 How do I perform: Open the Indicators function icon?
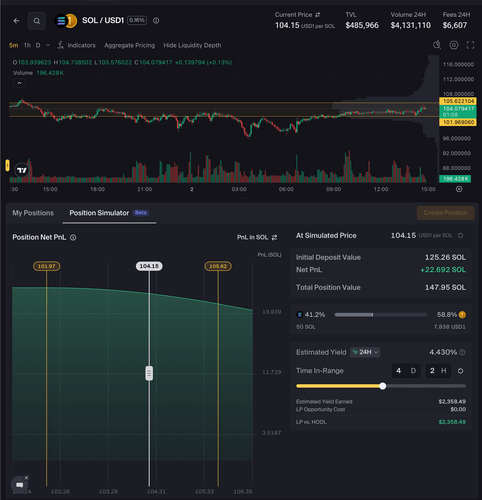pos(60,45)
